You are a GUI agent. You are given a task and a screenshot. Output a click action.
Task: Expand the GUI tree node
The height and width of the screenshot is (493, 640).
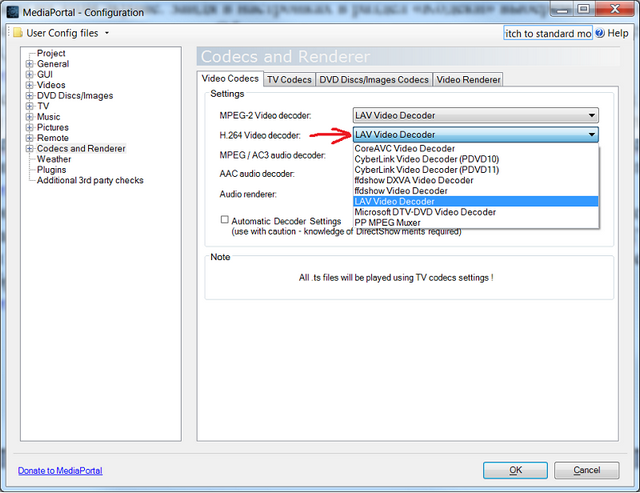pos(29,75)
